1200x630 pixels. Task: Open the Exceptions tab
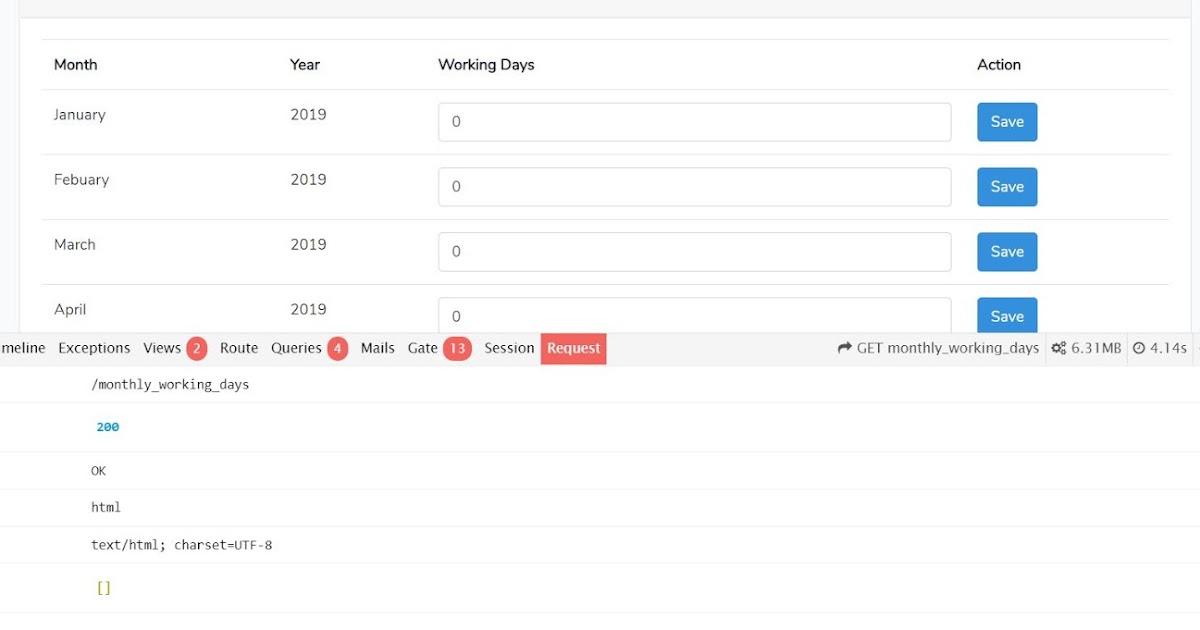[x=94, y=348]
